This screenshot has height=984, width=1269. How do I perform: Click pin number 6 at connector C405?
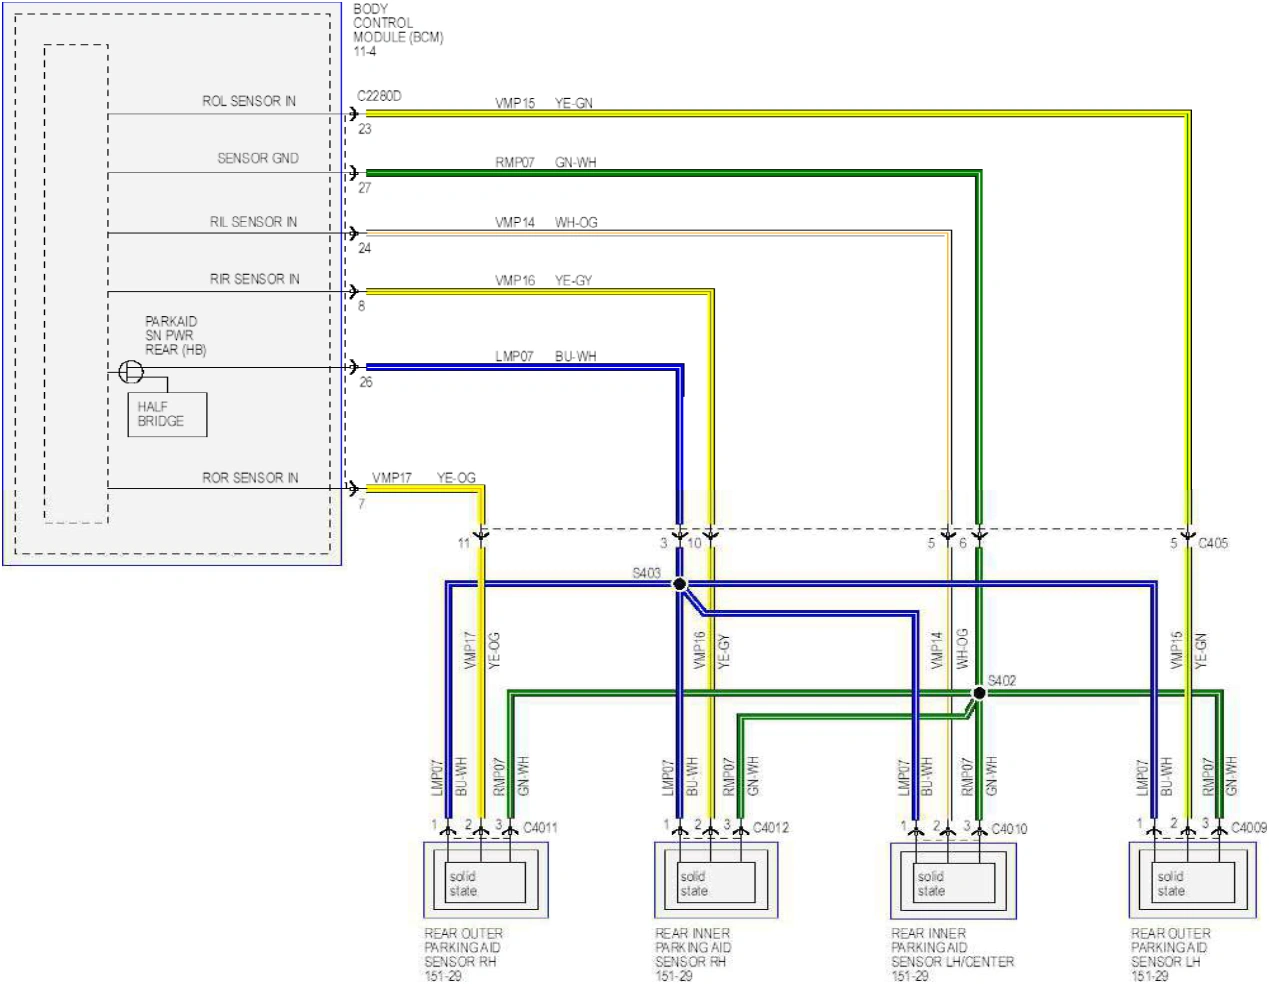(963, 543)
